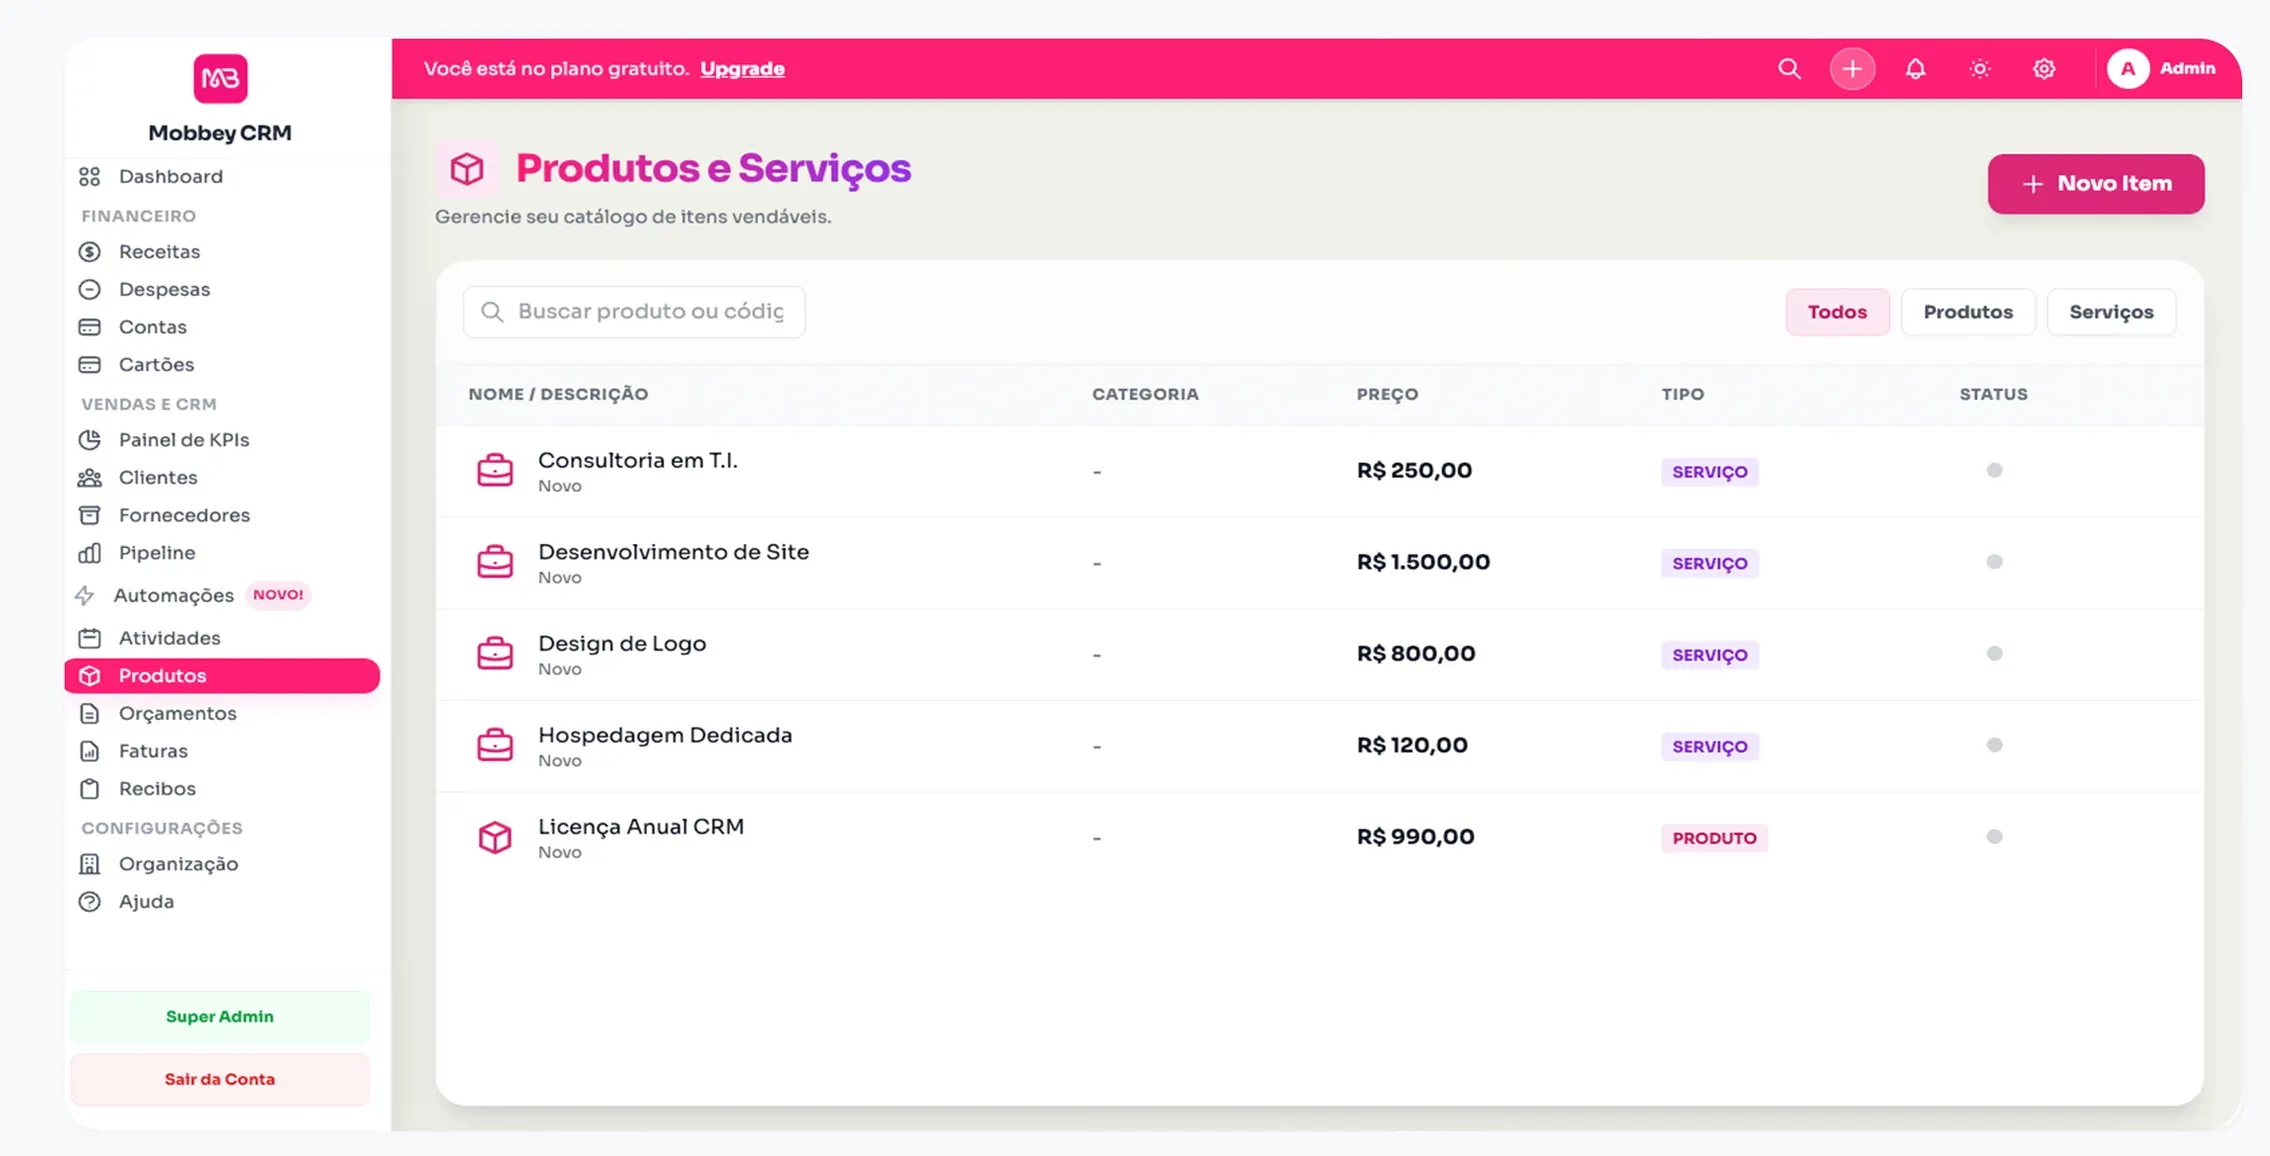Screen dimensions: 2270x1156
Task: Click the quick-add plus icon
Action: pyautogui.click(x=1852, y=68)
